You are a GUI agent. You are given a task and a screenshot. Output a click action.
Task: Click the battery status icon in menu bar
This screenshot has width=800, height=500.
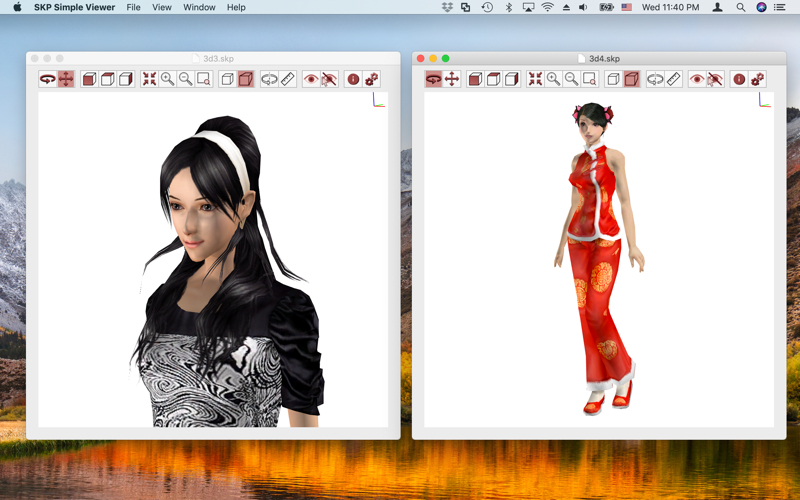click(606, 7)
